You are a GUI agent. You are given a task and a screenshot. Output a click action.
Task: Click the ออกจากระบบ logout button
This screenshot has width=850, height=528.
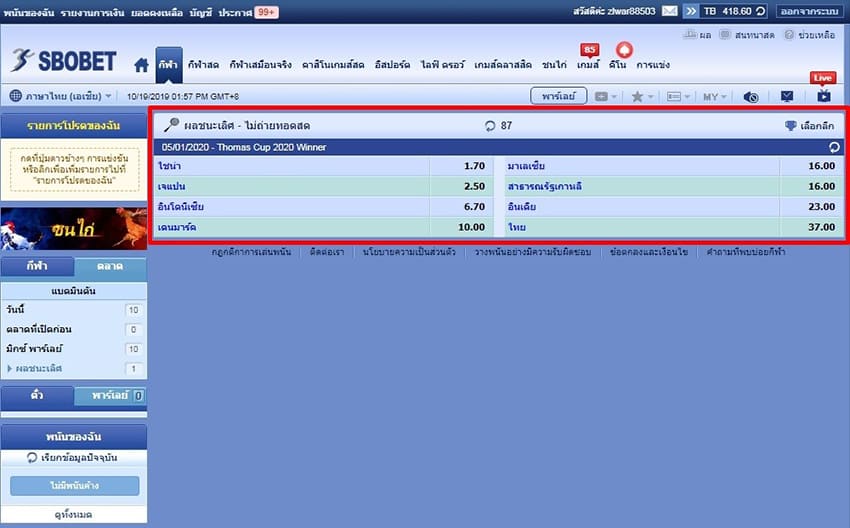pos(810,11)
